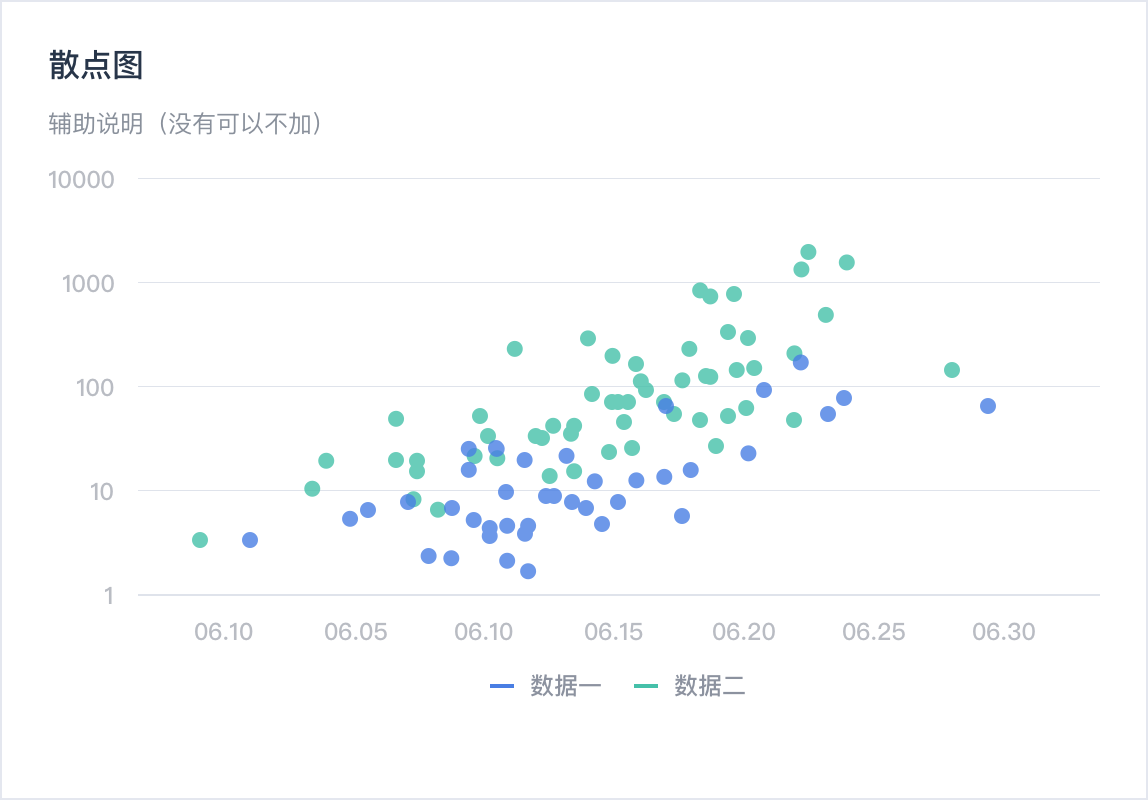The image size is (1148, 800).
Task: Click the 06.20 x-axis date label
Action: 742,633
